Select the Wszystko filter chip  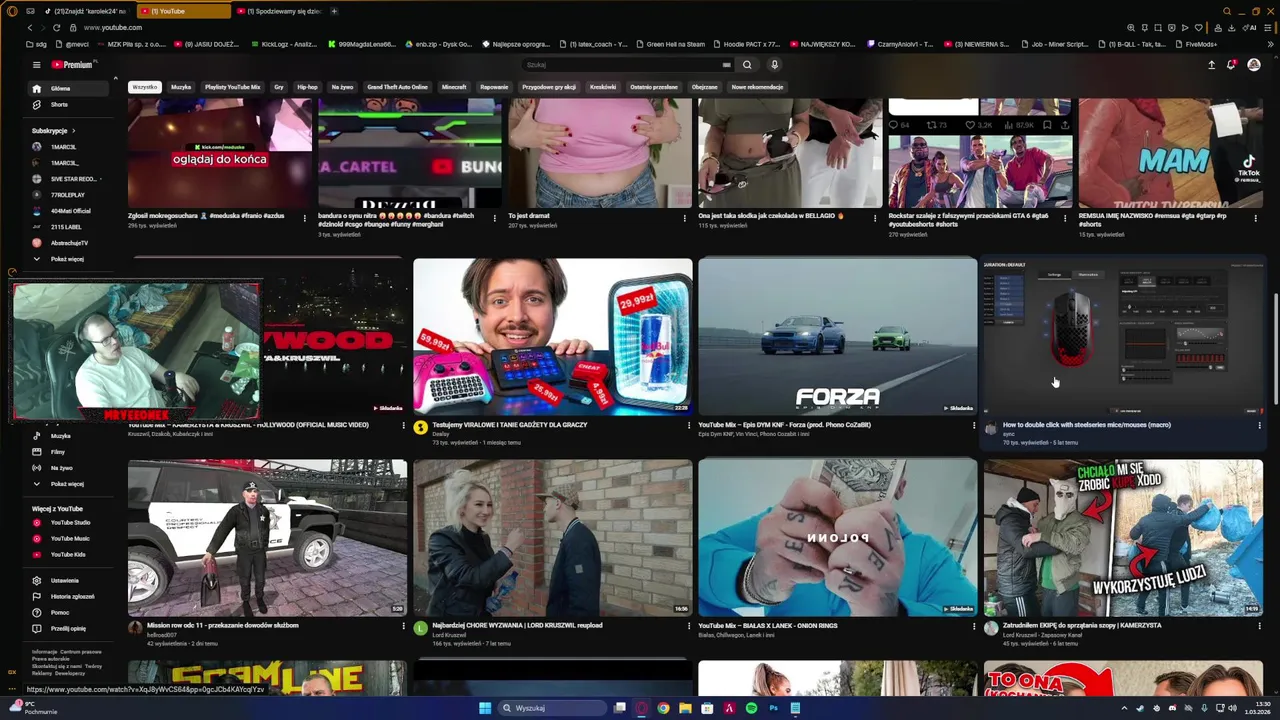point(145,87)
